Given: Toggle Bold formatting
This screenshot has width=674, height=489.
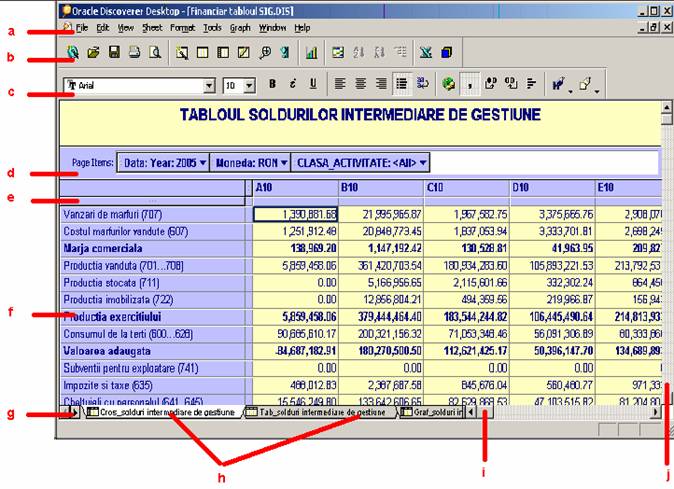Looking at the screenshot, I should [x=270, y=84].
